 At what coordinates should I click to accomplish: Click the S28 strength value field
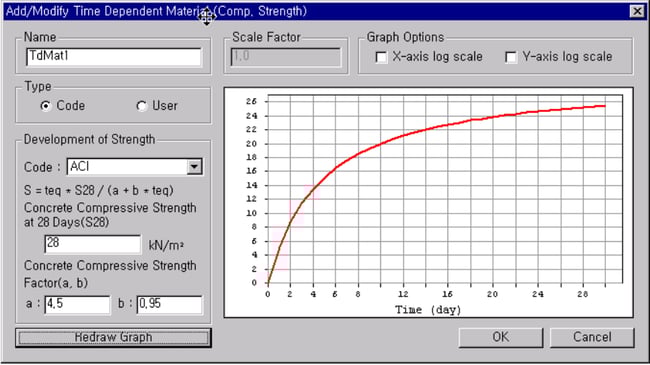coord(92,244)
